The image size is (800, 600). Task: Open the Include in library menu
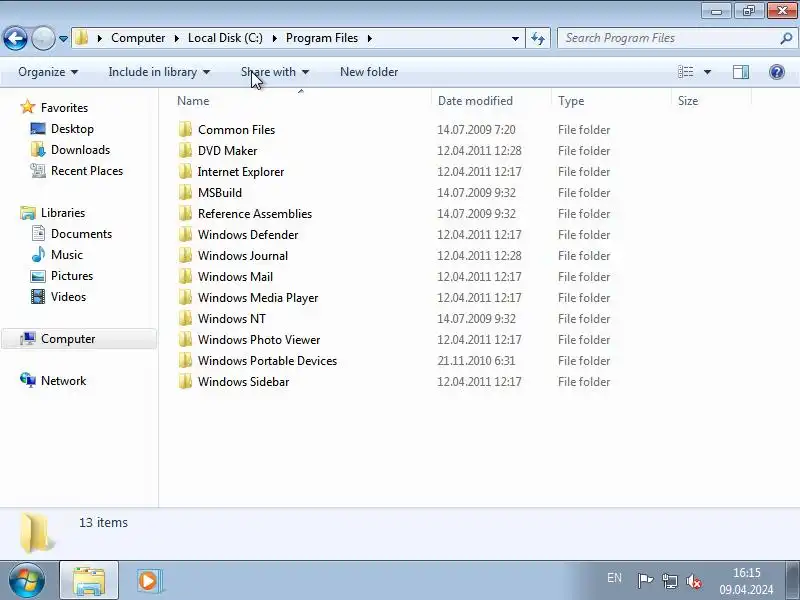[159, 72]
